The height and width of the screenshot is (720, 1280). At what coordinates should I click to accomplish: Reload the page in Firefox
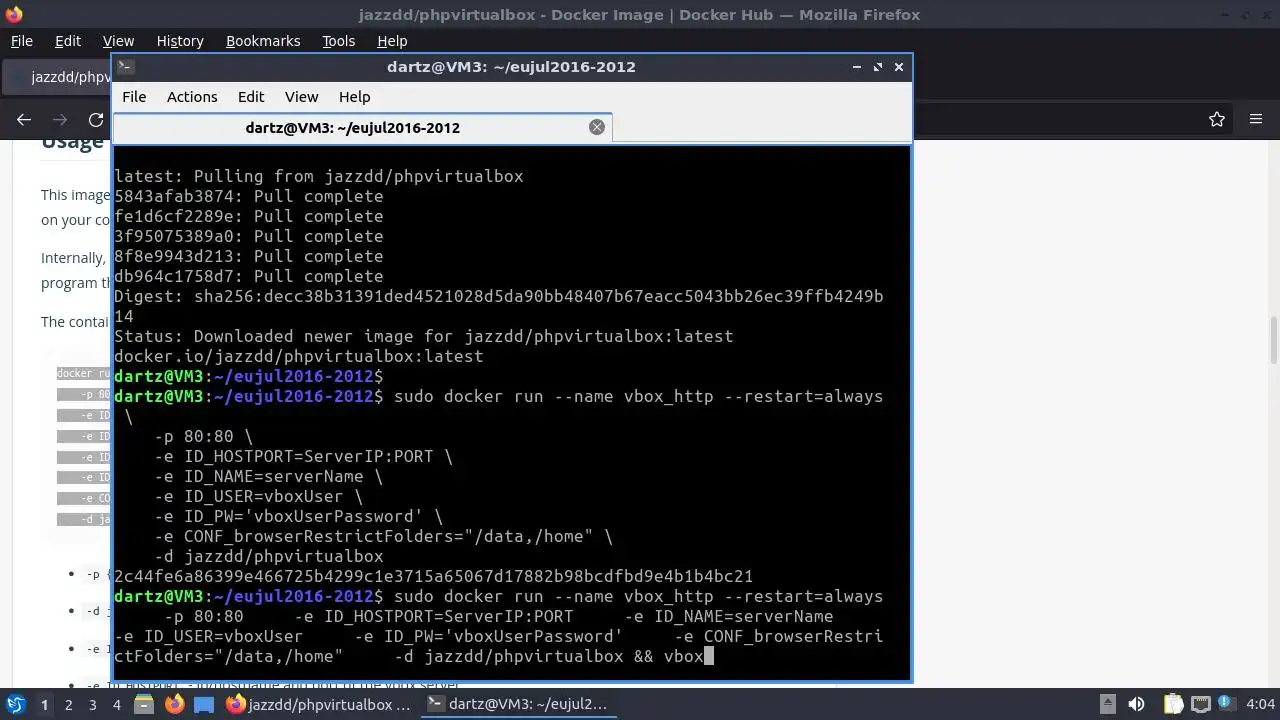96,120
